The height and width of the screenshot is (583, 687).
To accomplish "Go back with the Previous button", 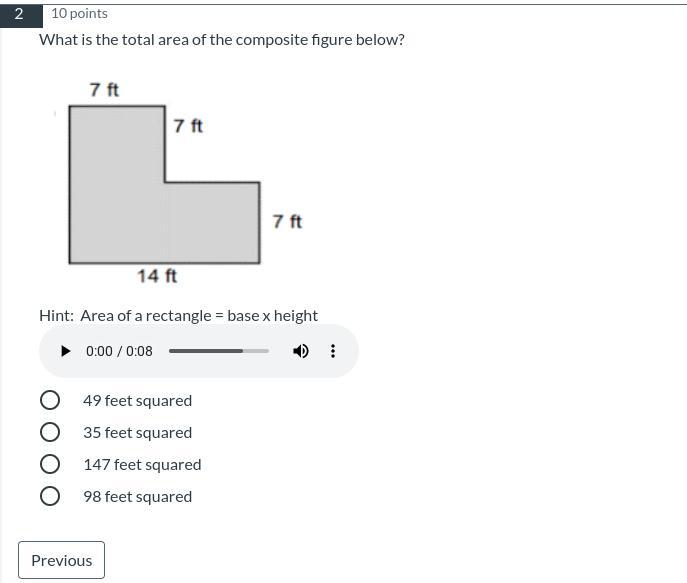I will point(61,560).
